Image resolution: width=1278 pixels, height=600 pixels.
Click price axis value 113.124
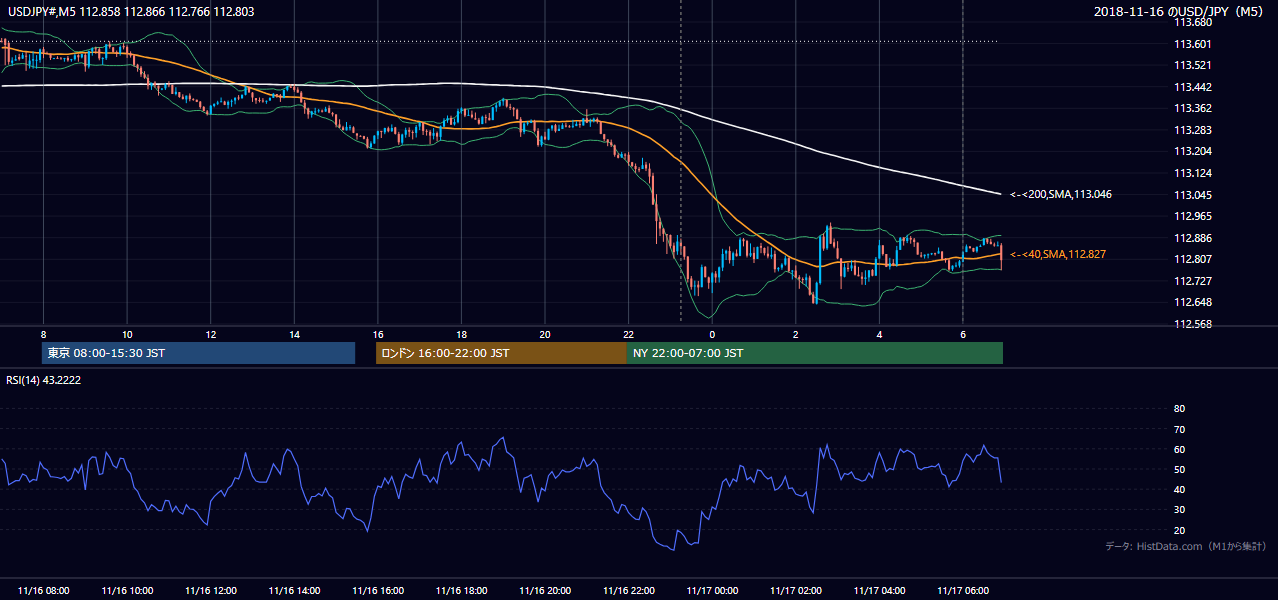(x=1192, y=173)
